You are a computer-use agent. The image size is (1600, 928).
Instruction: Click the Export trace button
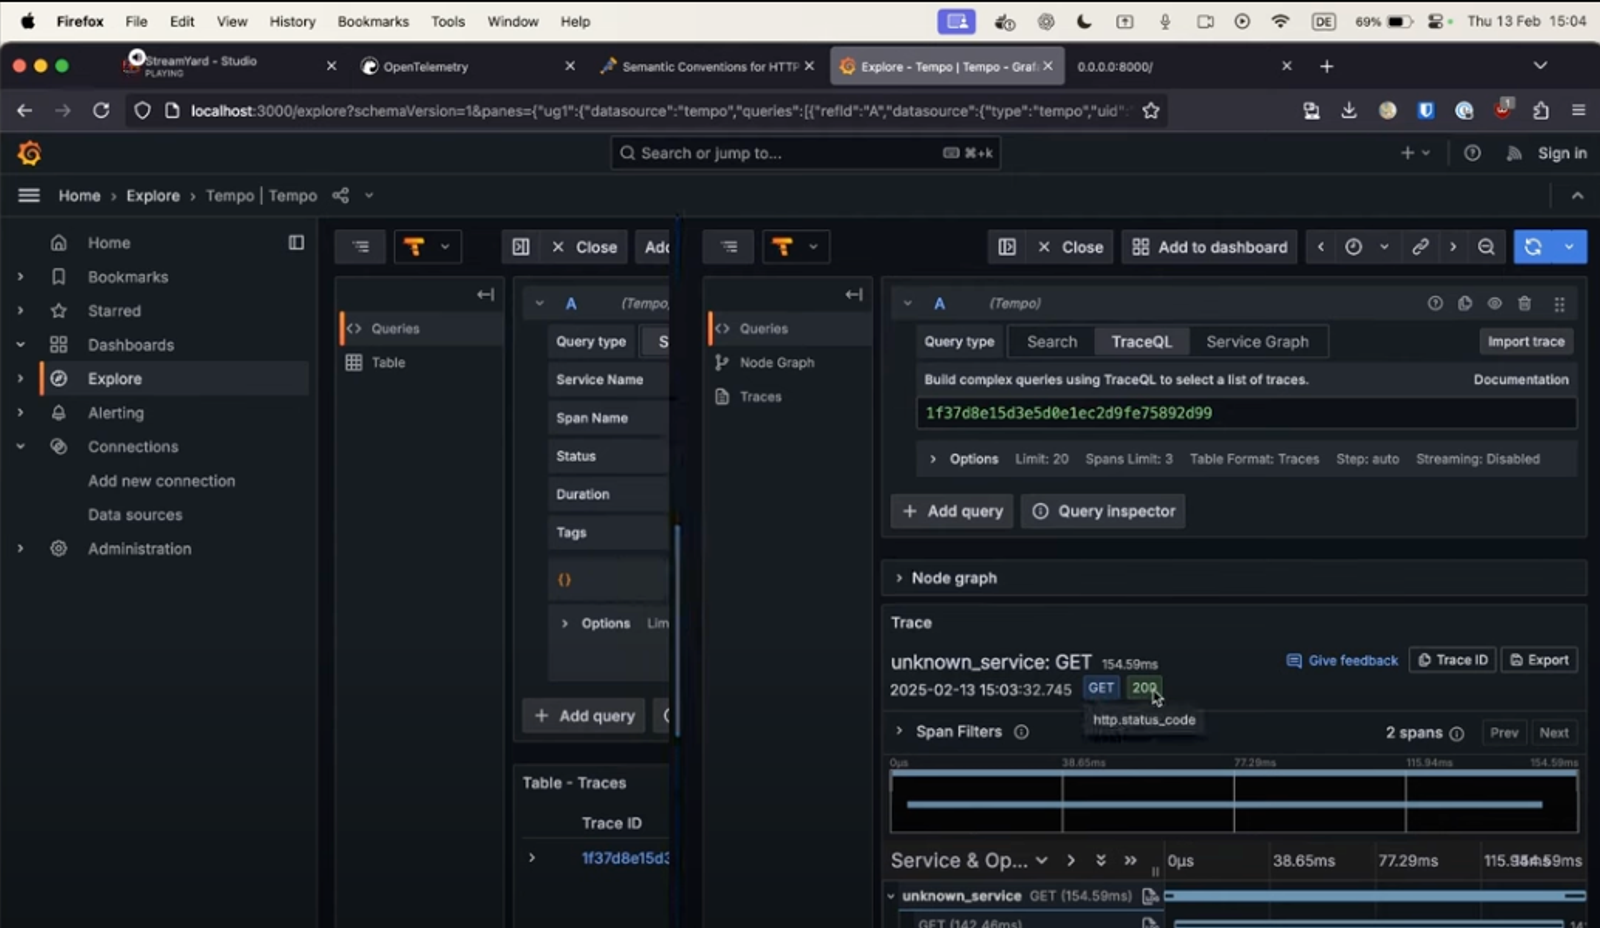tap(1539, 660)
